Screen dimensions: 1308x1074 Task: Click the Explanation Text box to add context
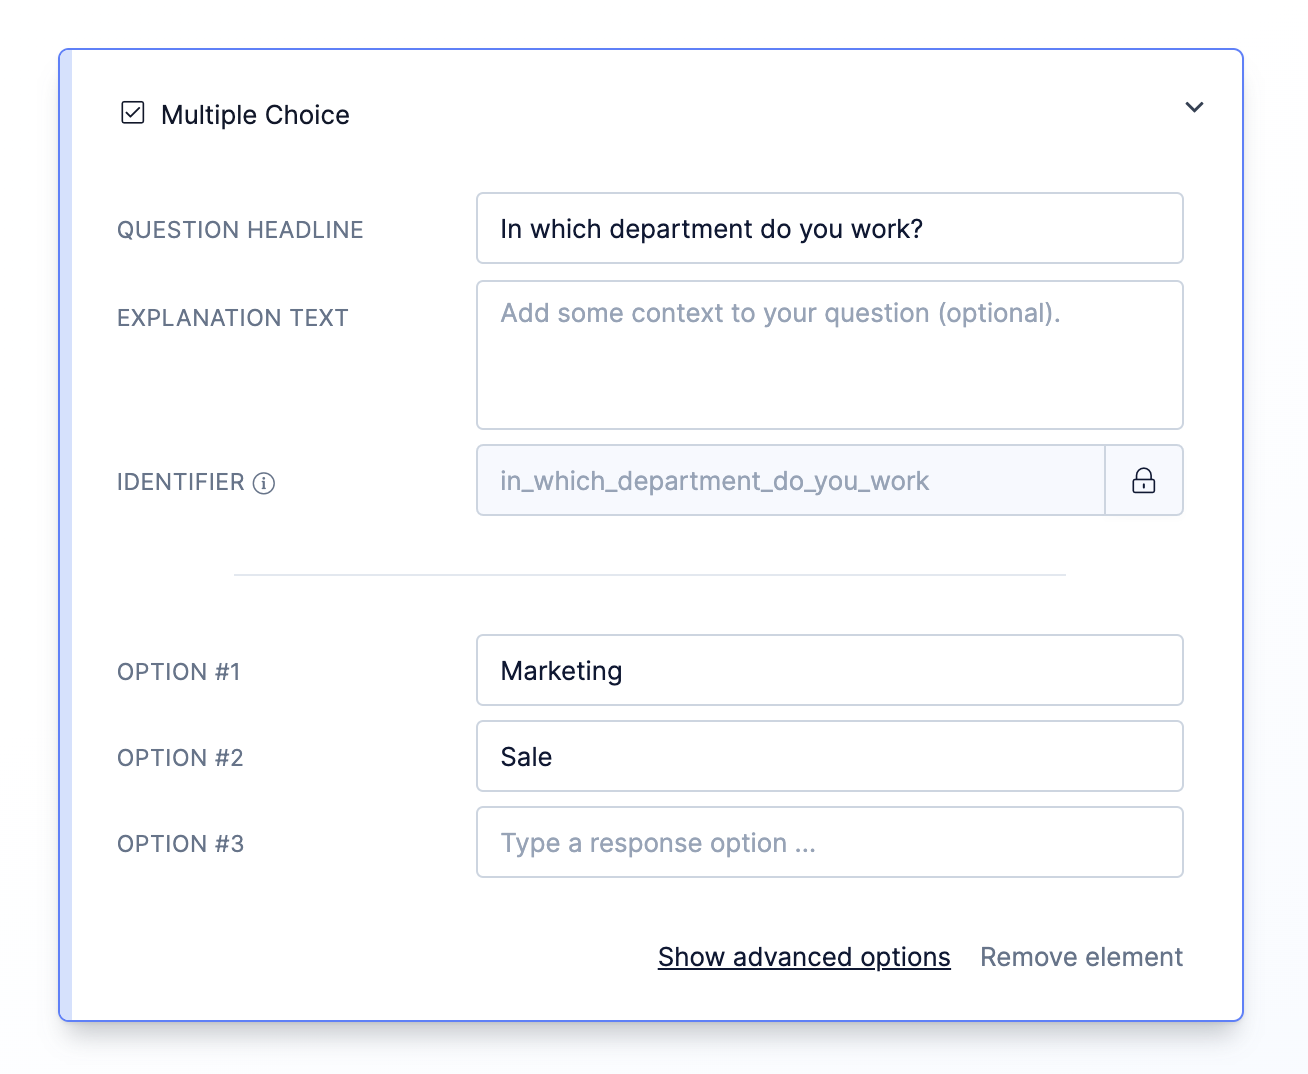(x=829, y=355)
